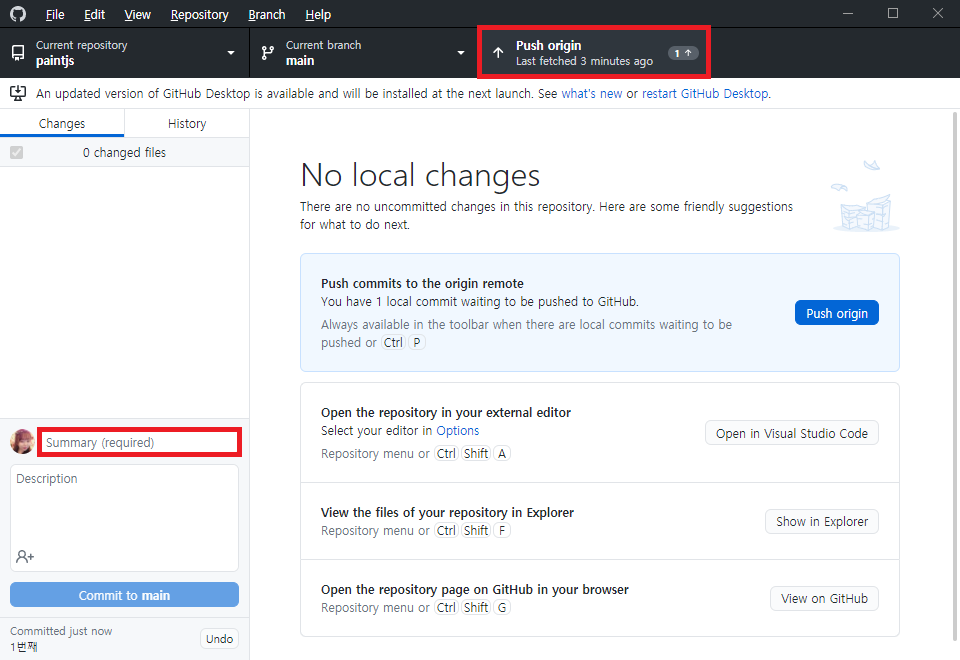This screenshot has width=960, height=660.
Task: Click the repository monitor icon beside paintjs
Action: [x=18, y=53]
